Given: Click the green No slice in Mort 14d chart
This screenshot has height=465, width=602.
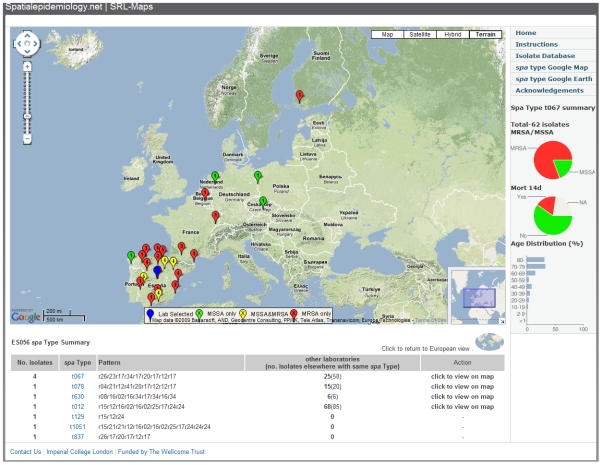Looking at the screenshot, I should [553, 223].
